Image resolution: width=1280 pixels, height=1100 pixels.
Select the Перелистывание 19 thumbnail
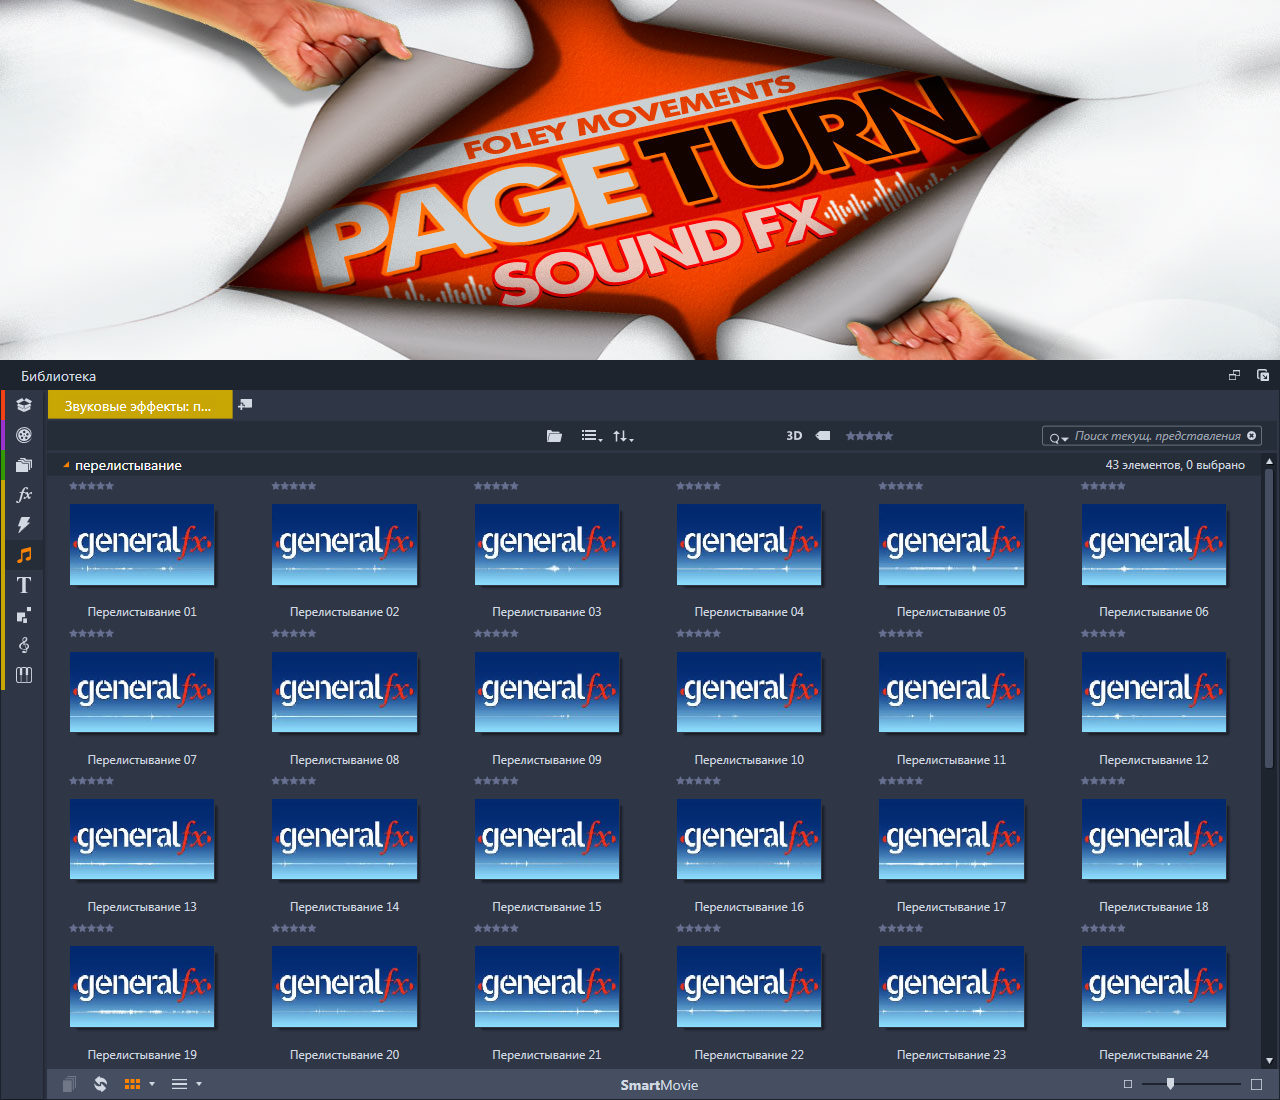[x=142, y=987]
